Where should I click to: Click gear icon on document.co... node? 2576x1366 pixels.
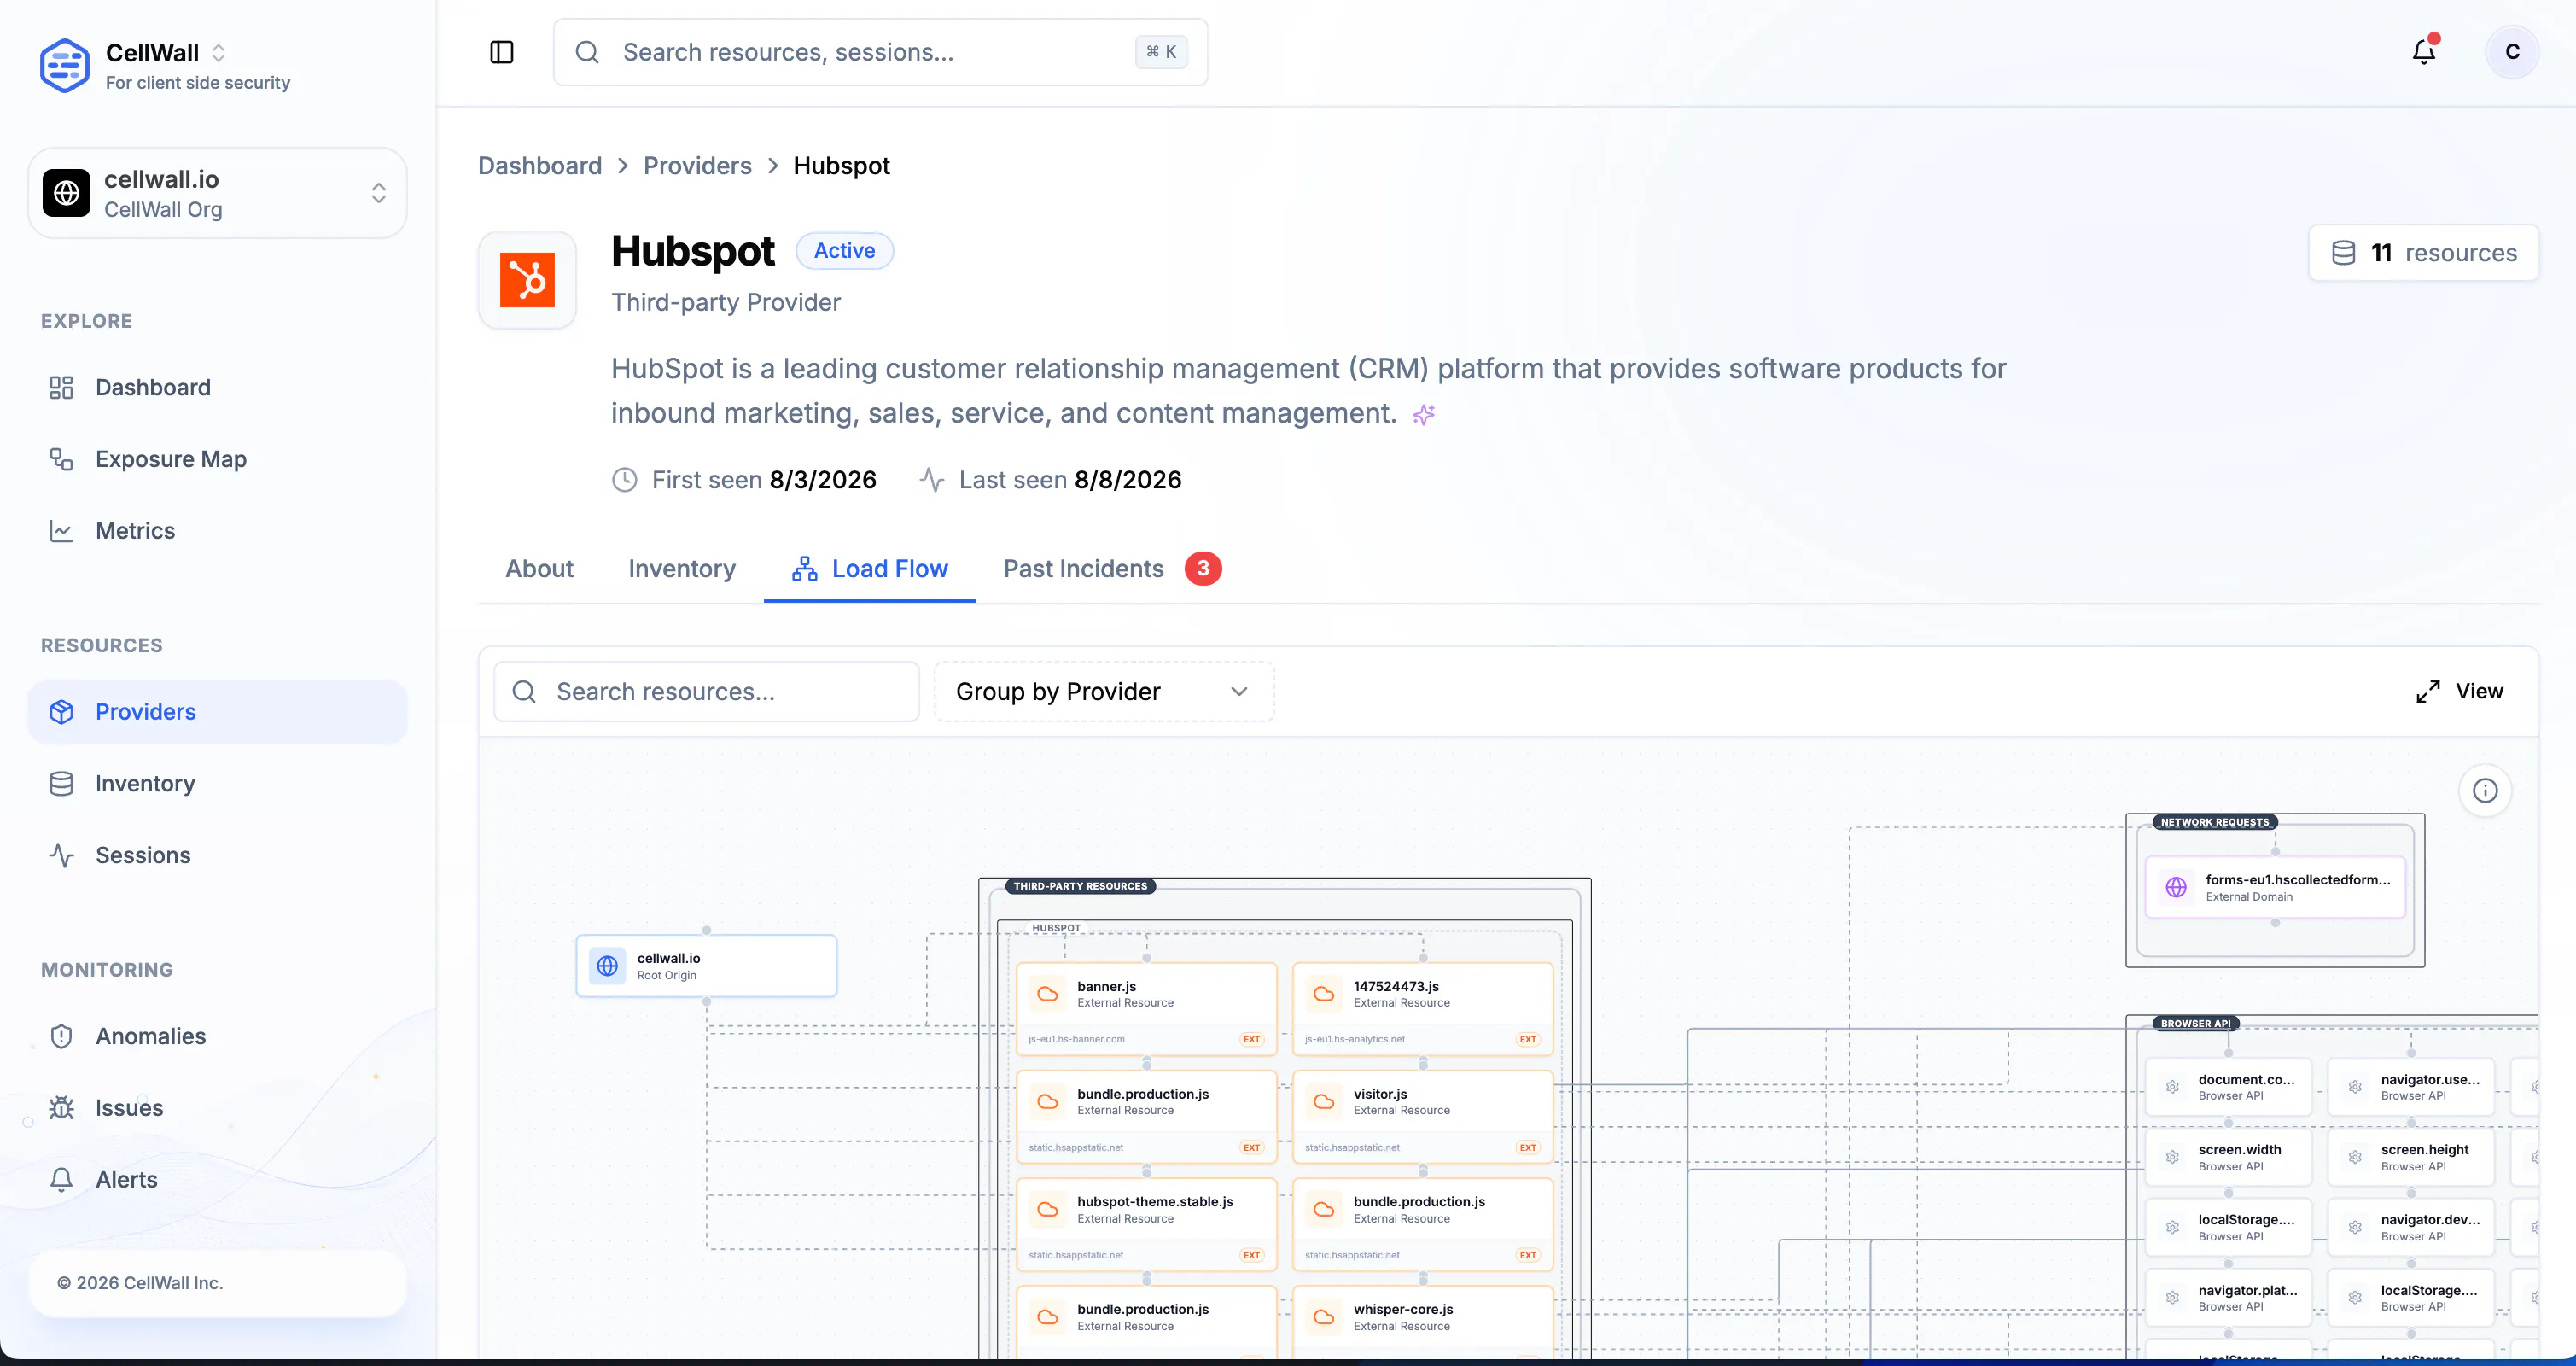coord(2172,1087)
